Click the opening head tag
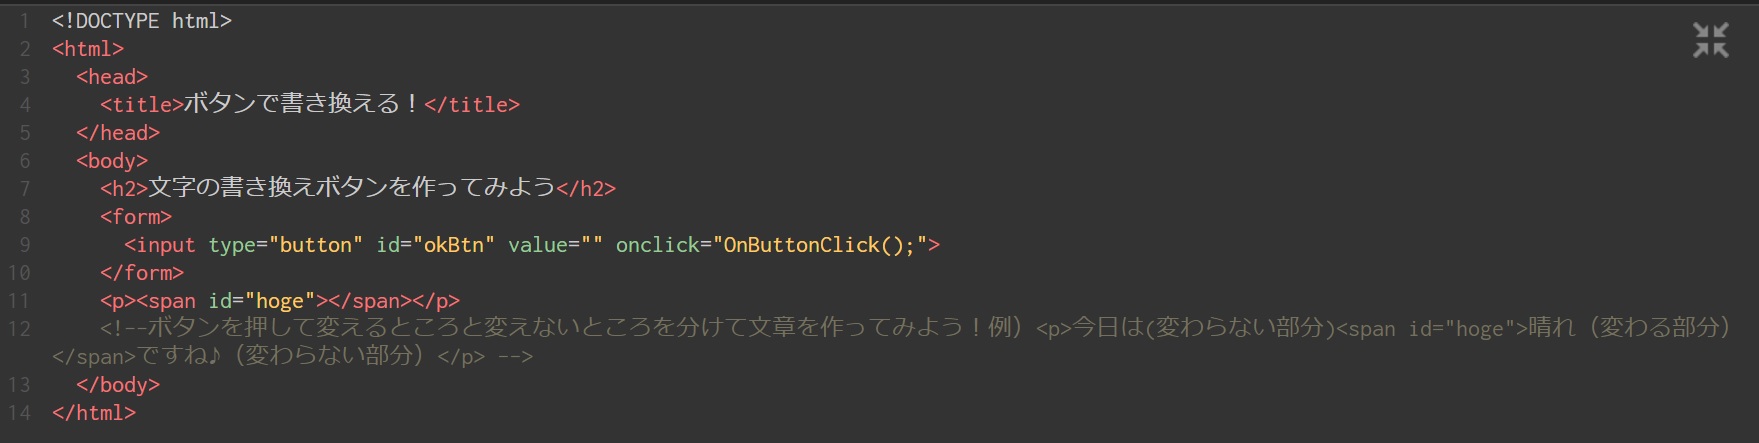This screenshot has height=443, width=1759. [112, 77]
